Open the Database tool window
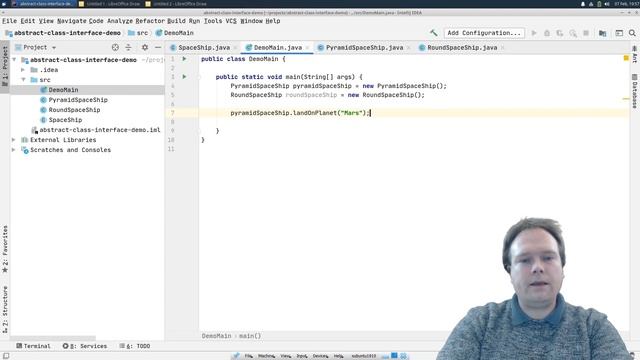Viewport: 640px width, 360px height. (635, 91)
